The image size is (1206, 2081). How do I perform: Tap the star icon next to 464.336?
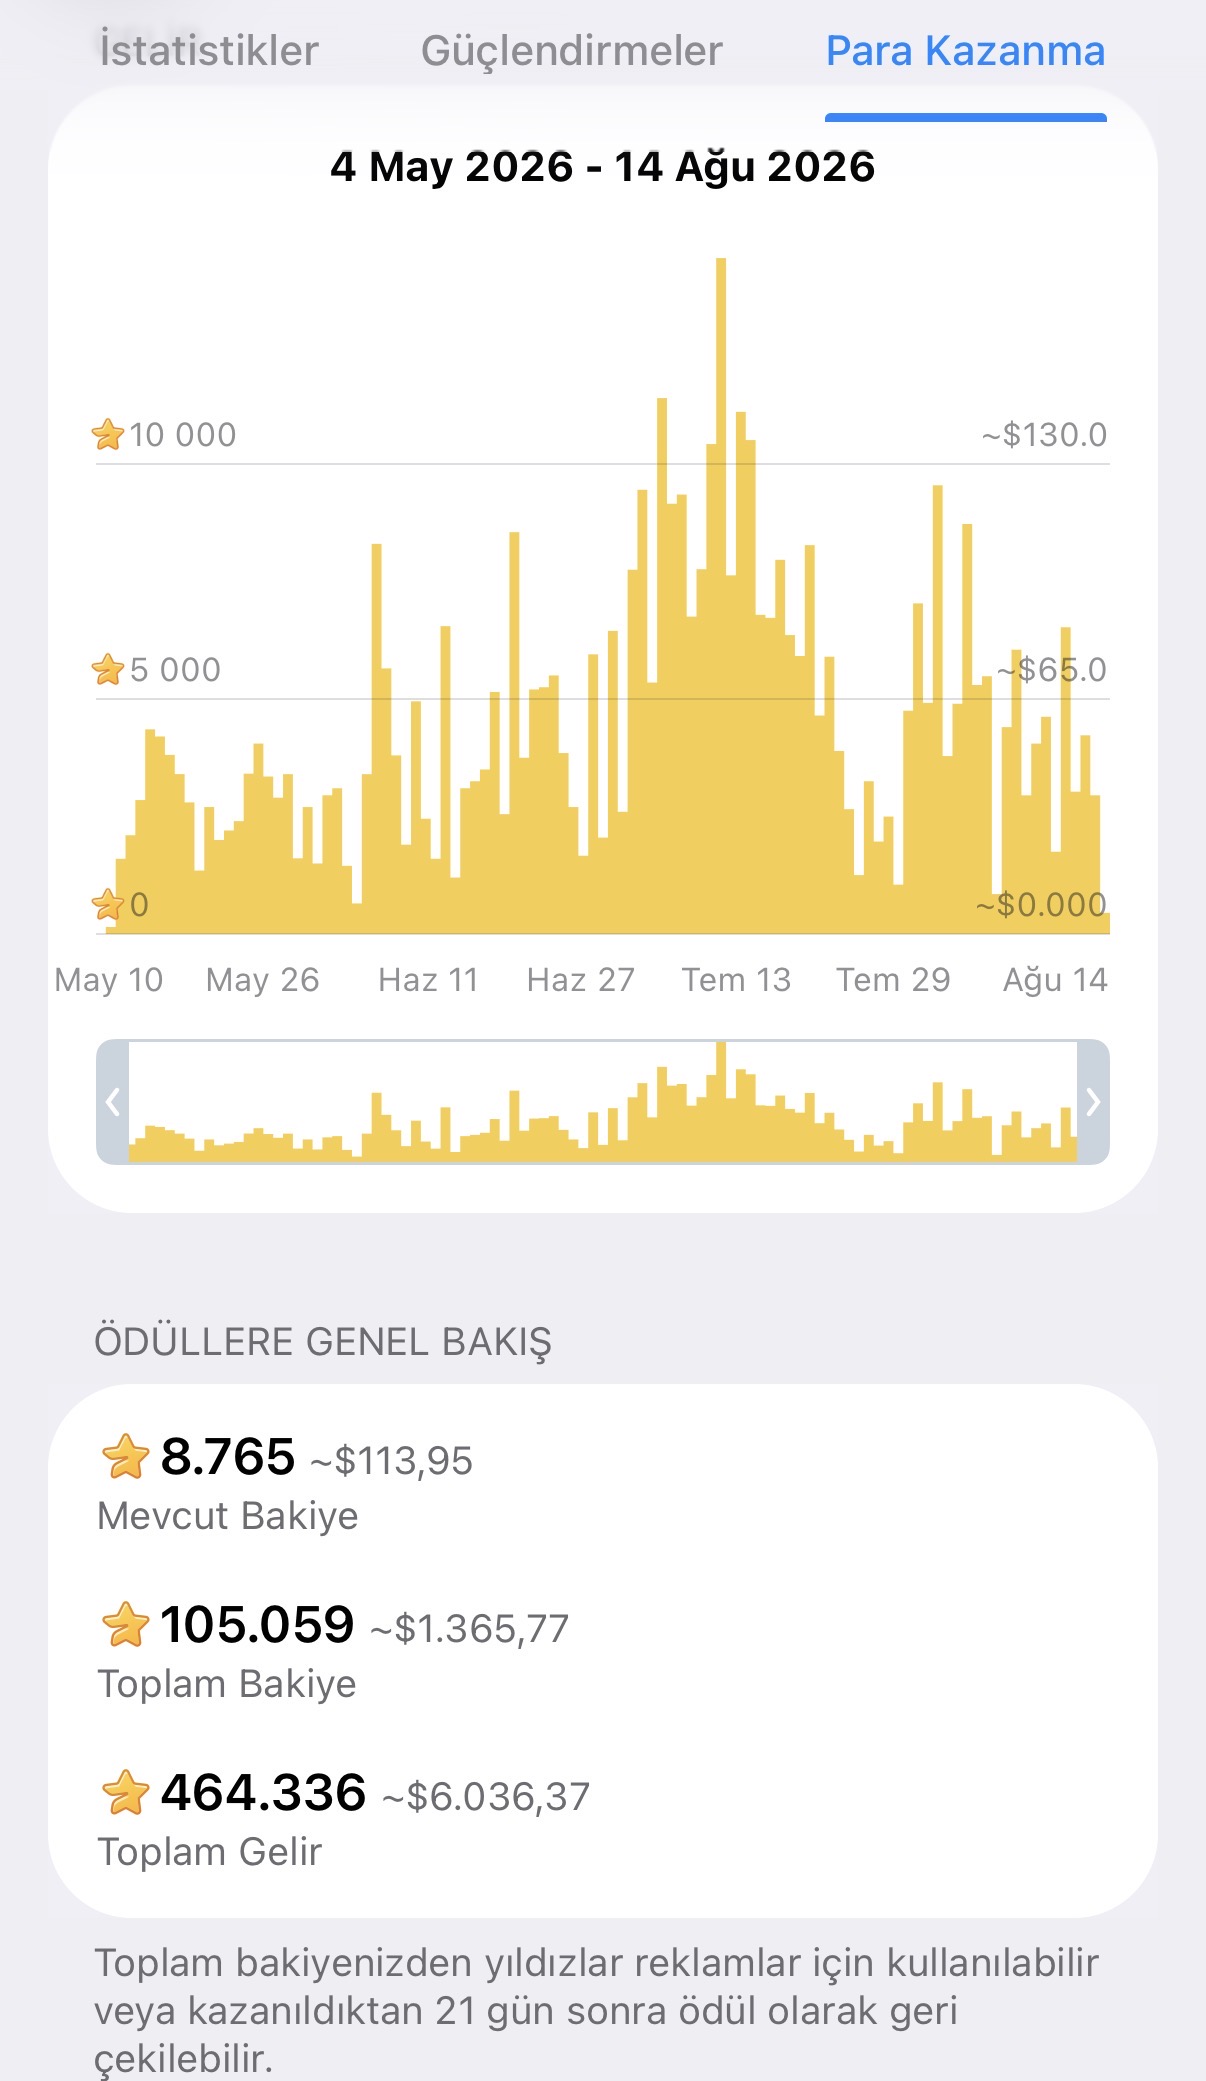[125, 1792]
